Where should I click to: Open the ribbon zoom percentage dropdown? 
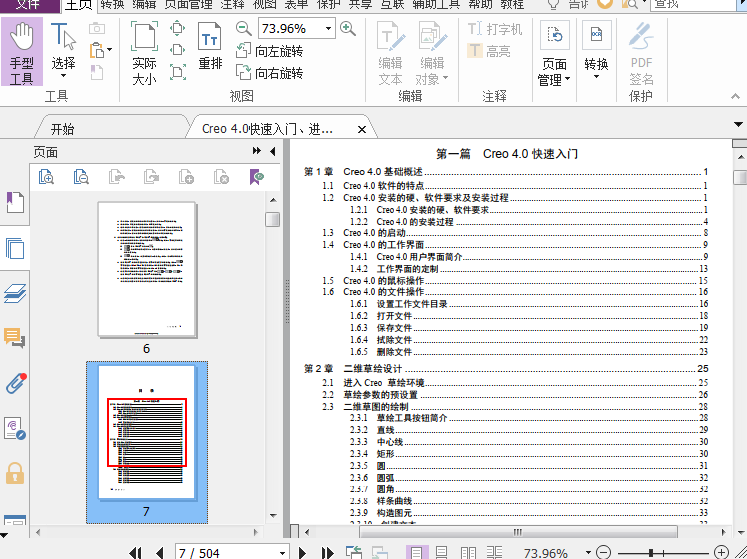click(328, 29)
